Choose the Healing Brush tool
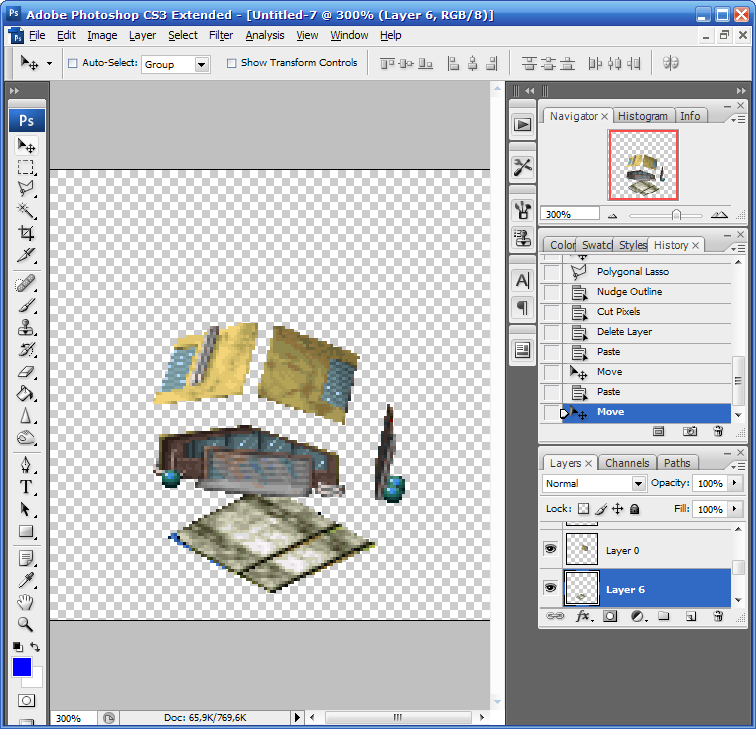The height and width of the screenshot is (729, 756). [26, 284]
